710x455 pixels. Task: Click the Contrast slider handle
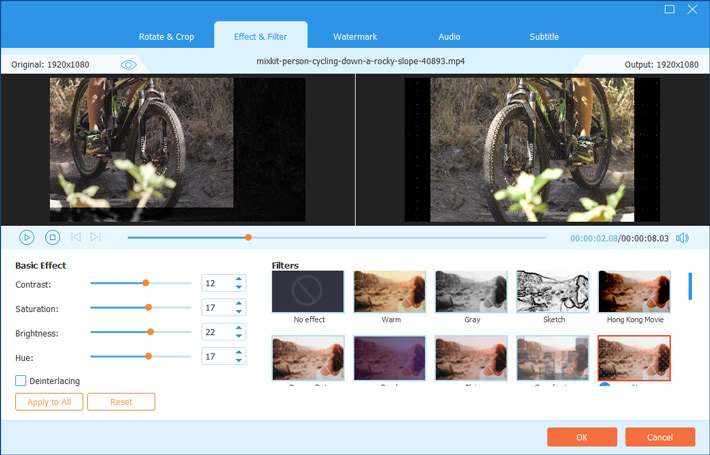coord(145,283)
